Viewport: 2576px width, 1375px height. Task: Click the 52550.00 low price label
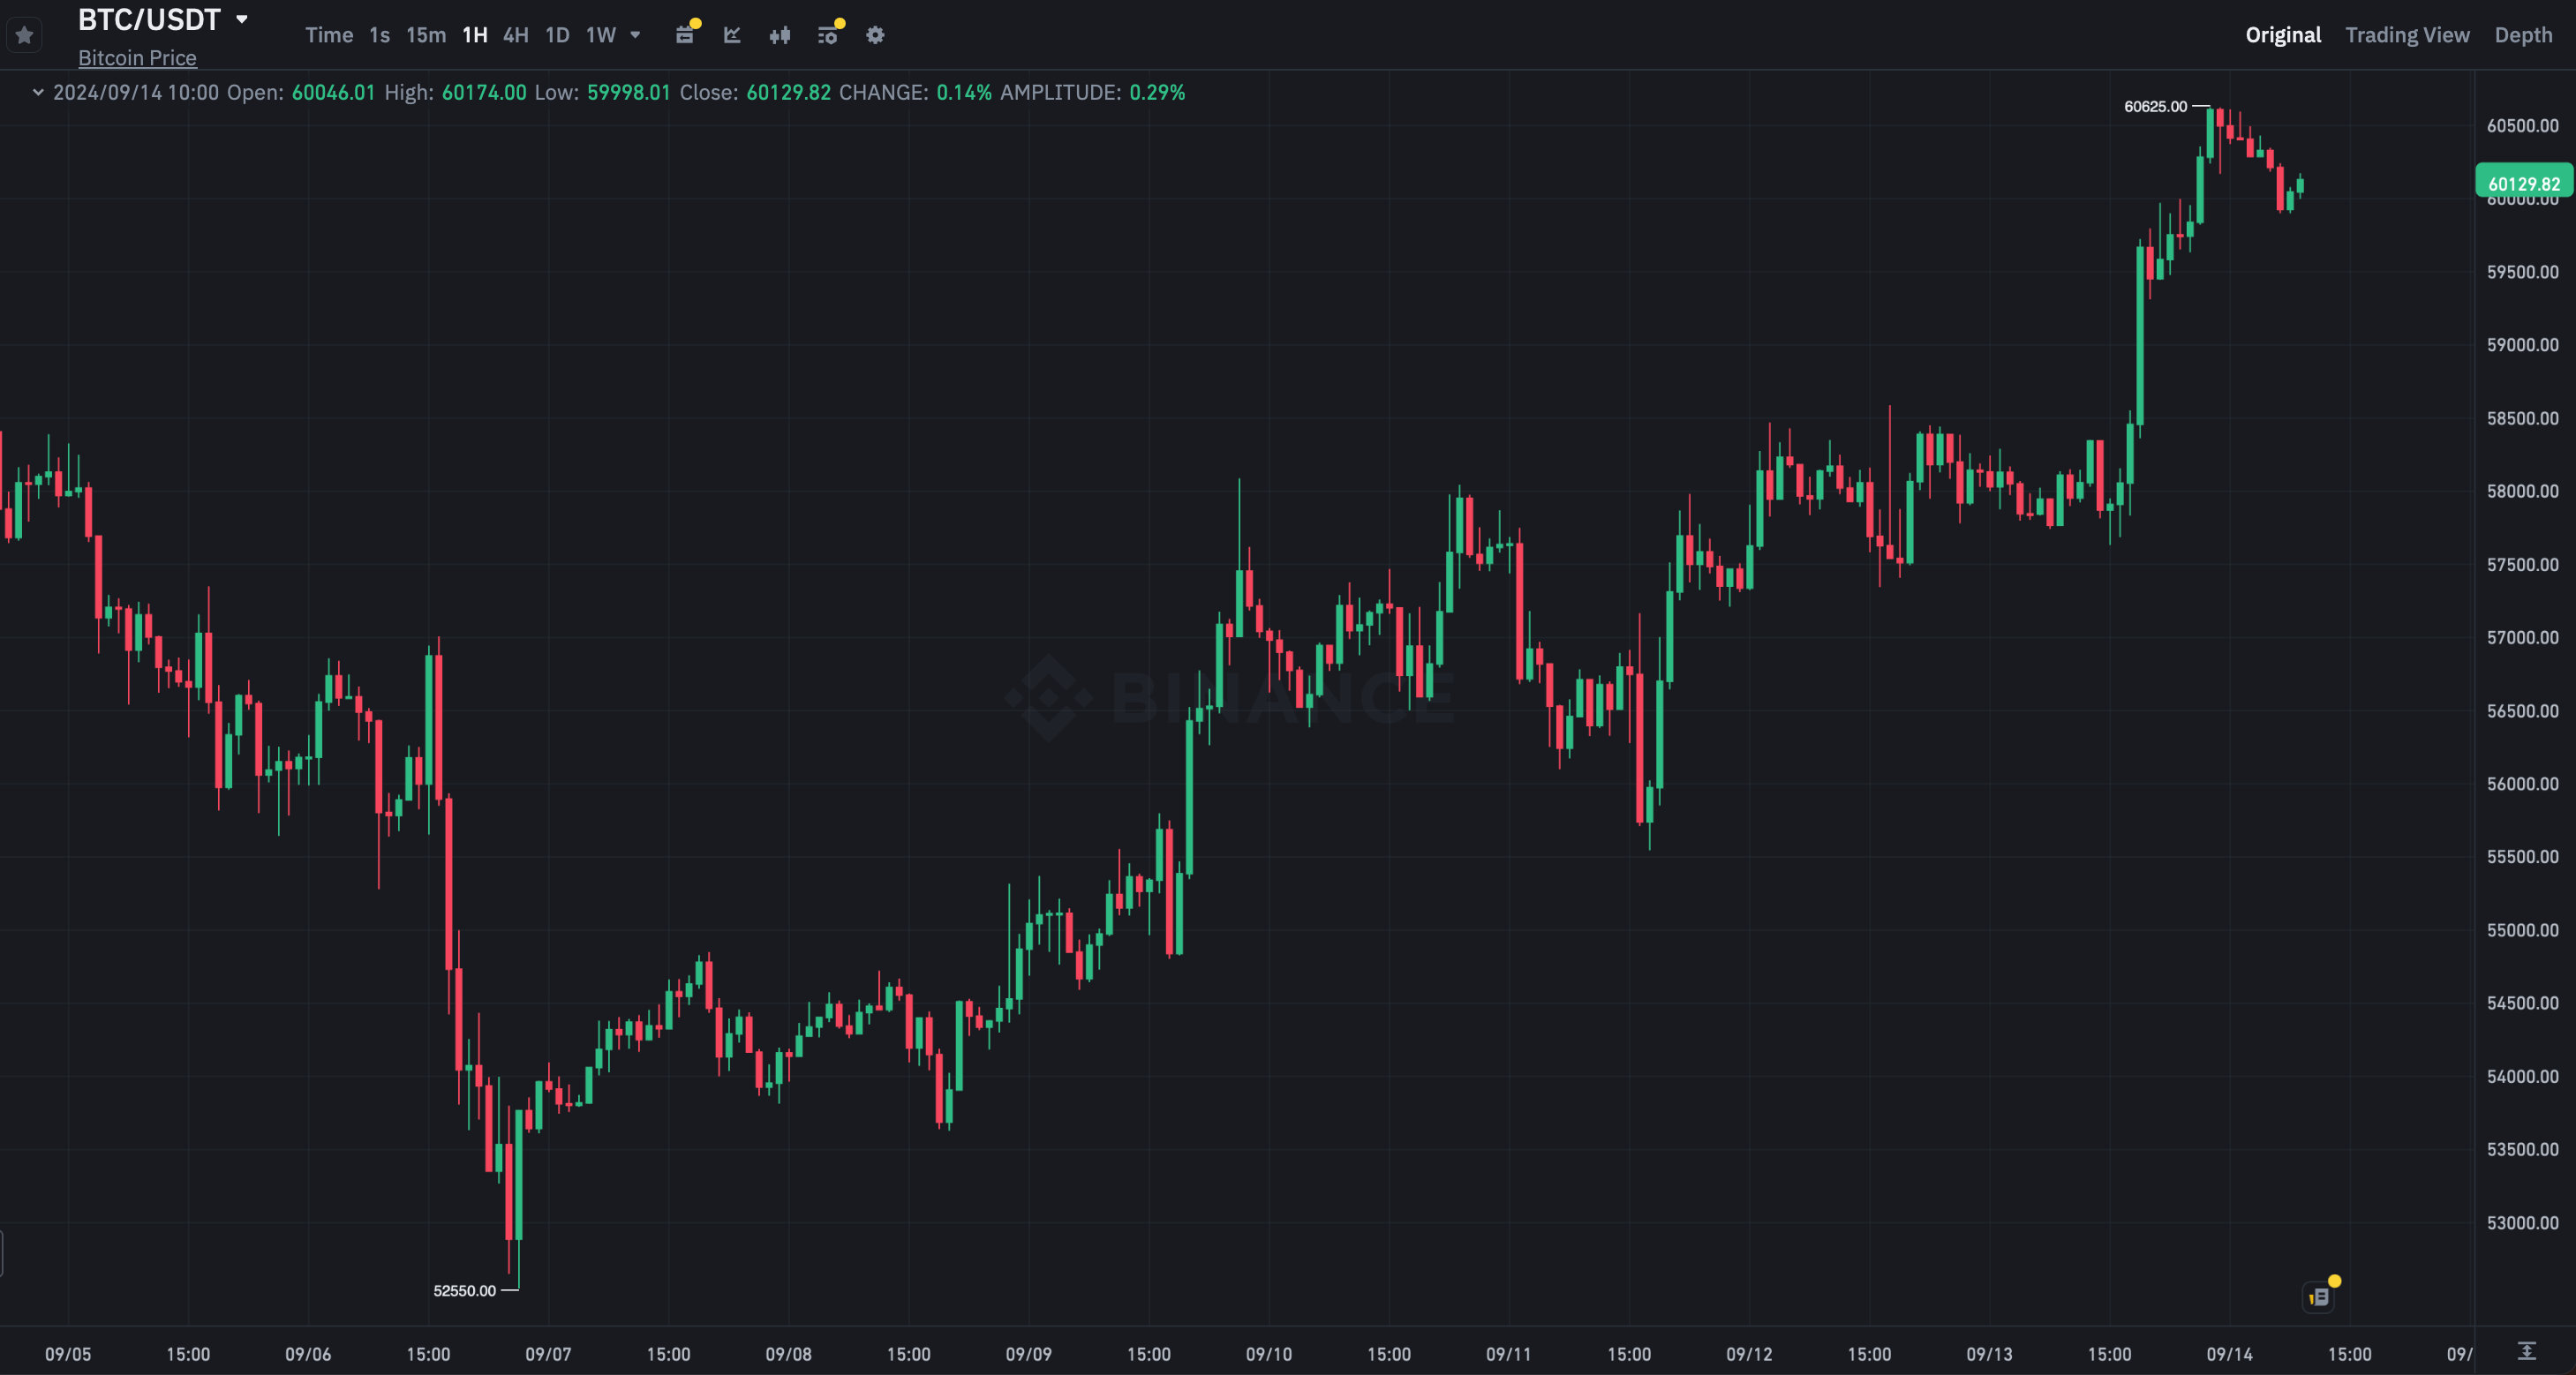coord(464,1290)
